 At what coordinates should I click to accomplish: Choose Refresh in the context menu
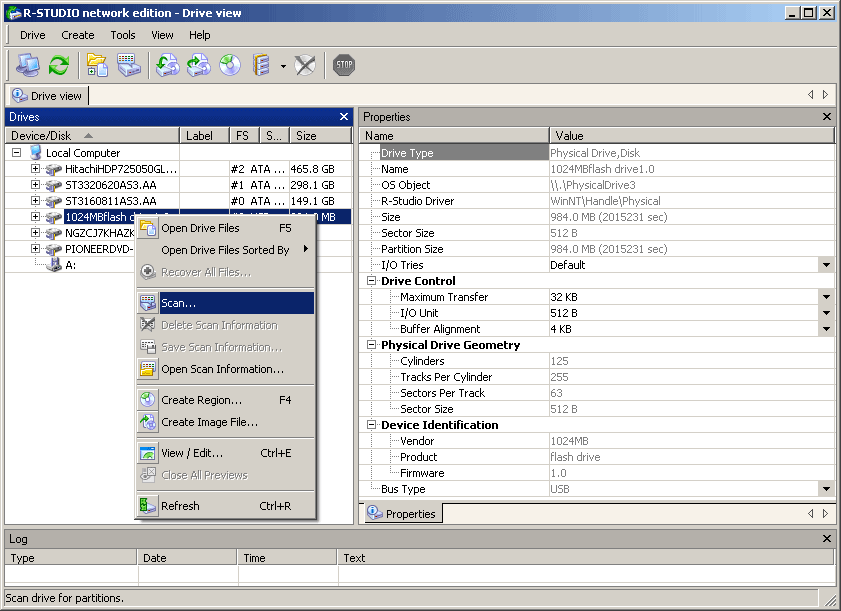226,506
